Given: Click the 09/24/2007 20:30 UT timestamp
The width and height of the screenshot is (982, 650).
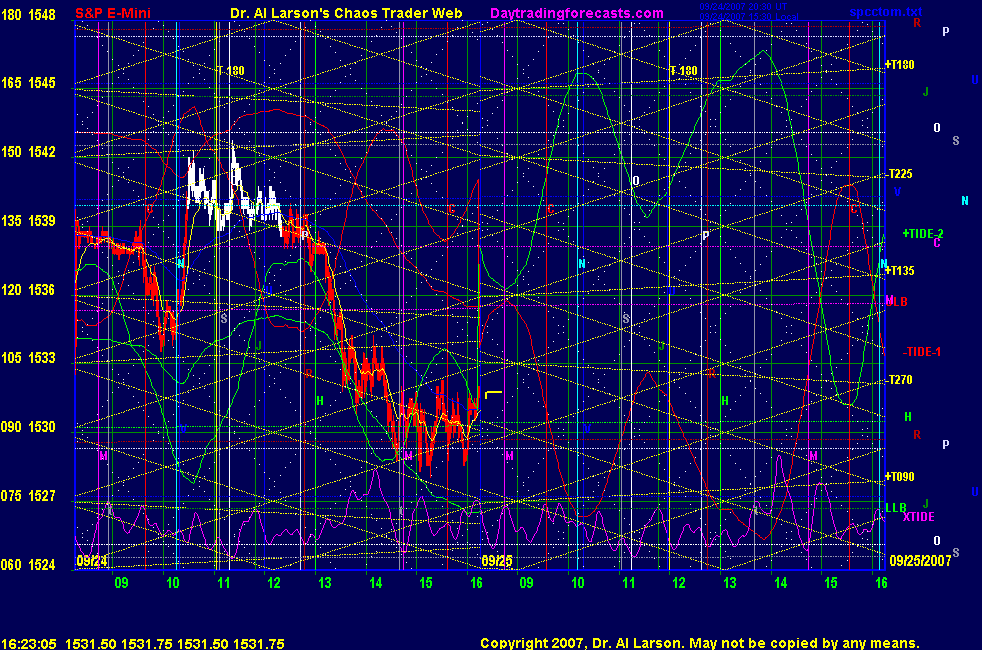Looking at the screenshot, I should click(743, 7).
